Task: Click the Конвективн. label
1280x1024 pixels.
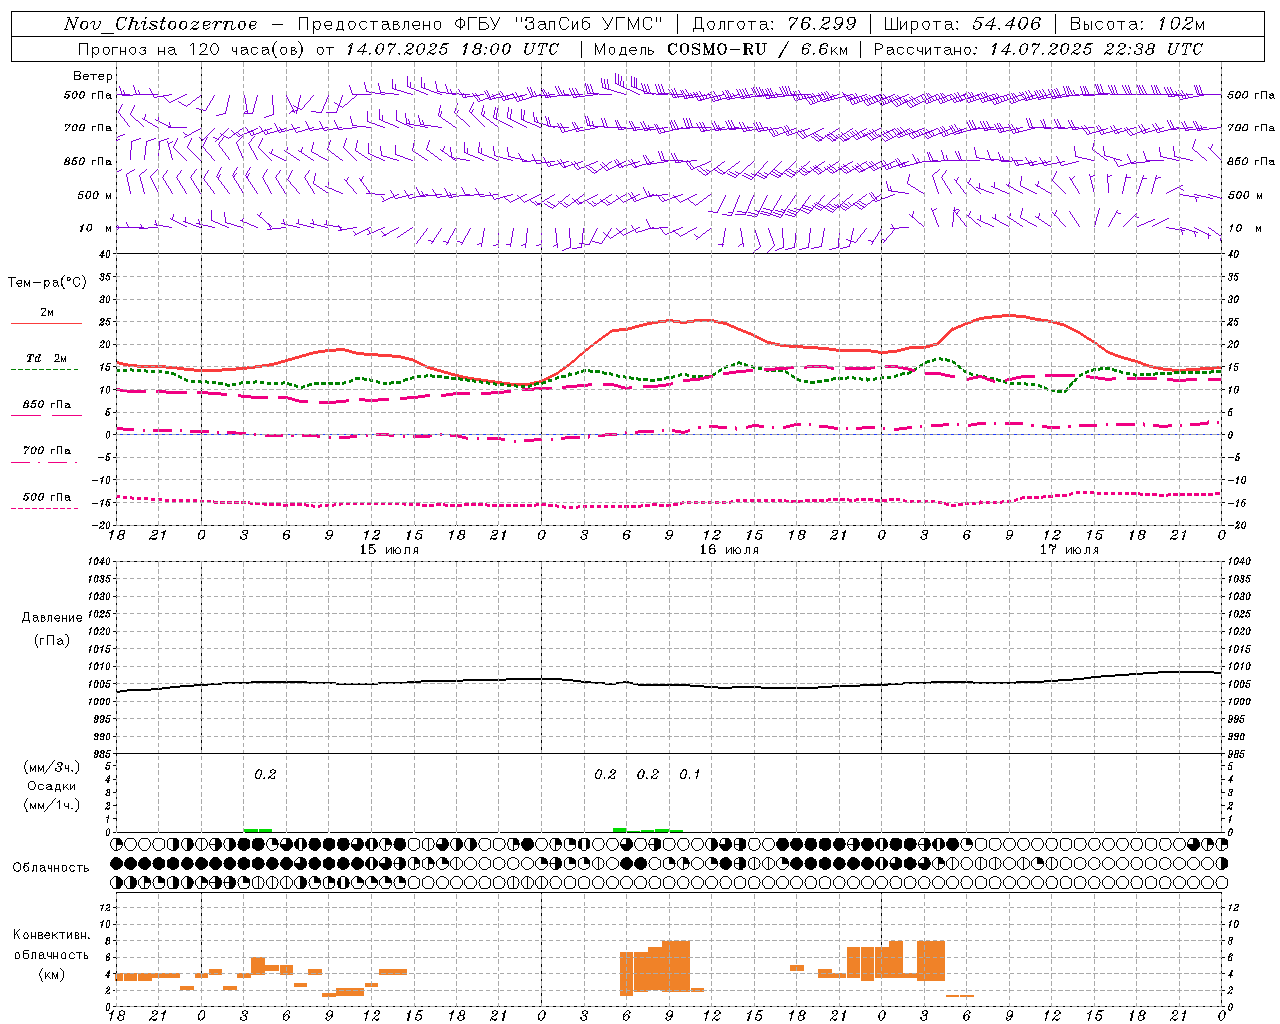Action: click(x=52, y=935)
